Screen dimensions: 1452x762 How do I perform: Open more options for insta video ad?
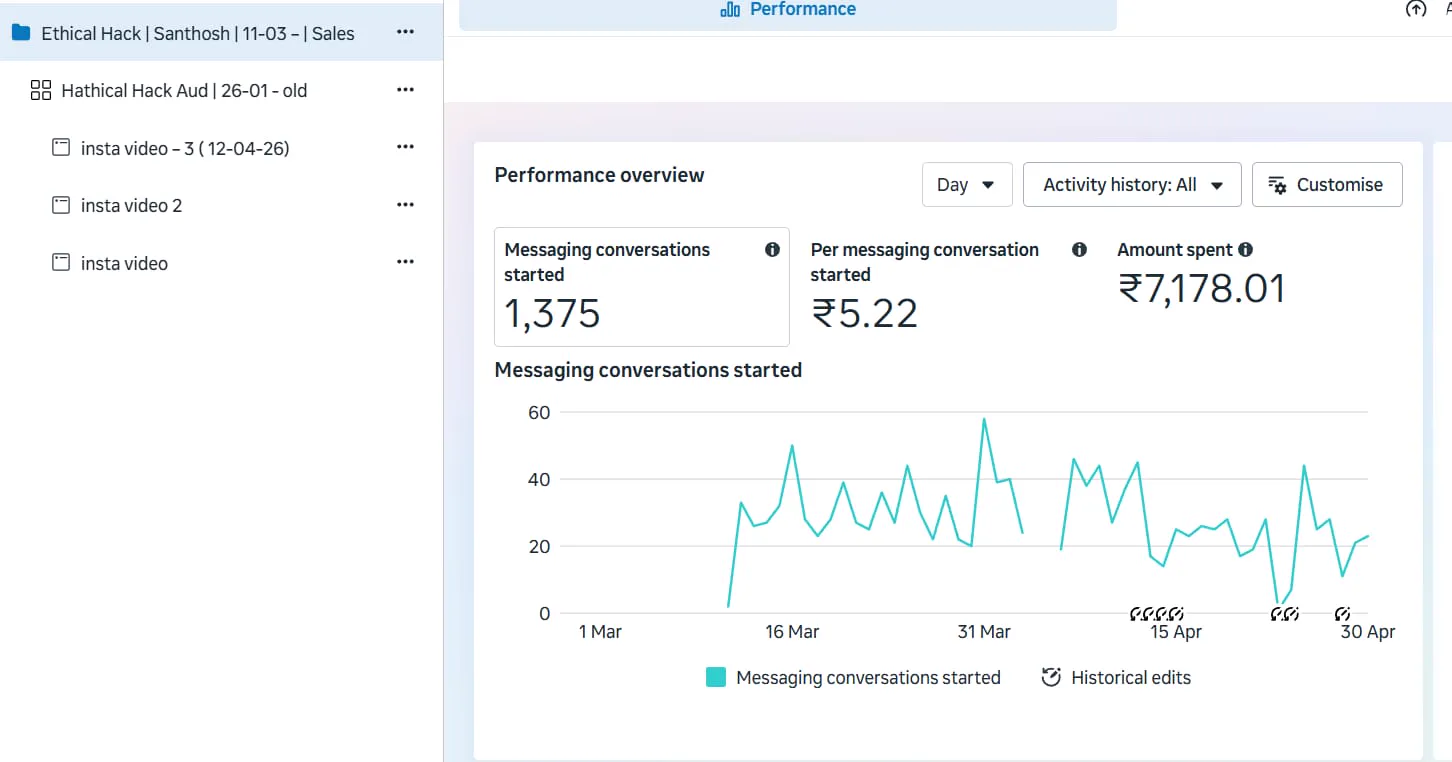tap(405, 262)
